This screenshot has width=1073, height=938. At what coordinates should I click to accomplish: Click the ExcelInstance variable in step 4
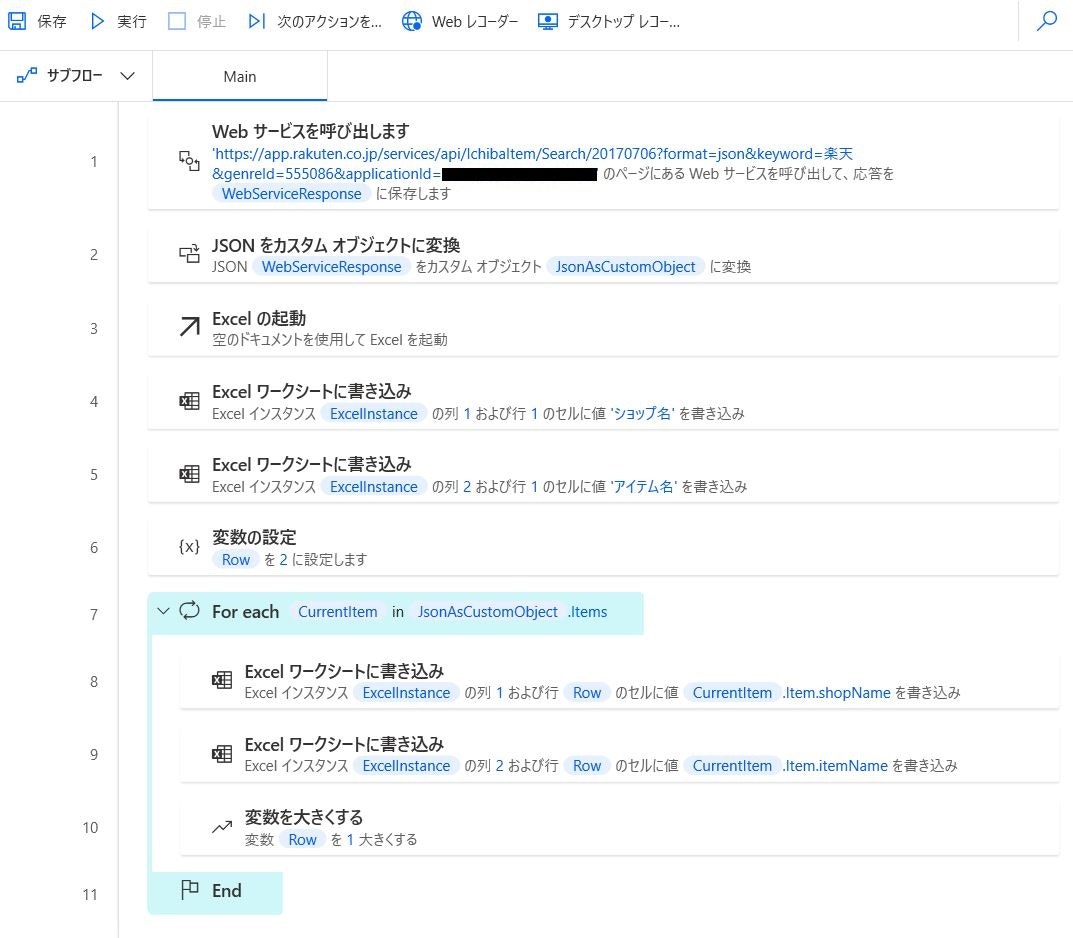(374, 414)
